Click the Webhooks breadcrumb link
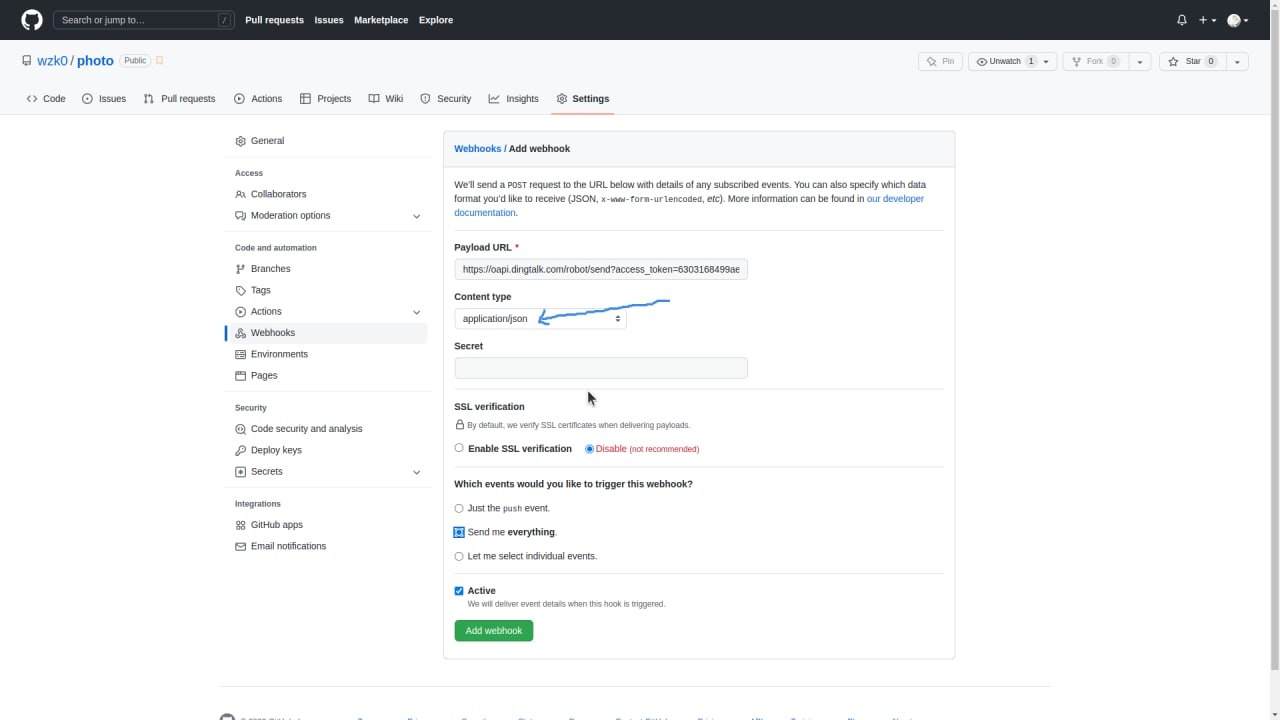Screen dimensions: 1280x720 [x=478, y=149]
